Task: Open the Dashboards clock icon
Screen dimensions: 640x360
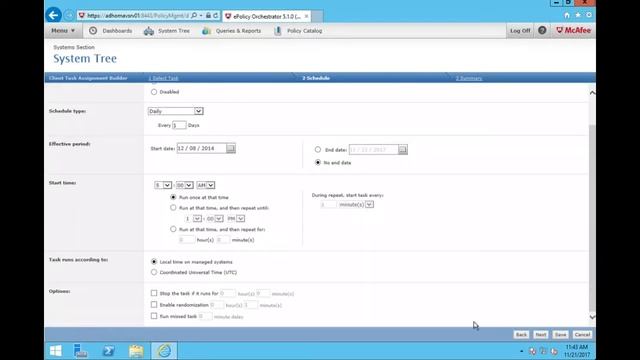Action: coord(93,31)
